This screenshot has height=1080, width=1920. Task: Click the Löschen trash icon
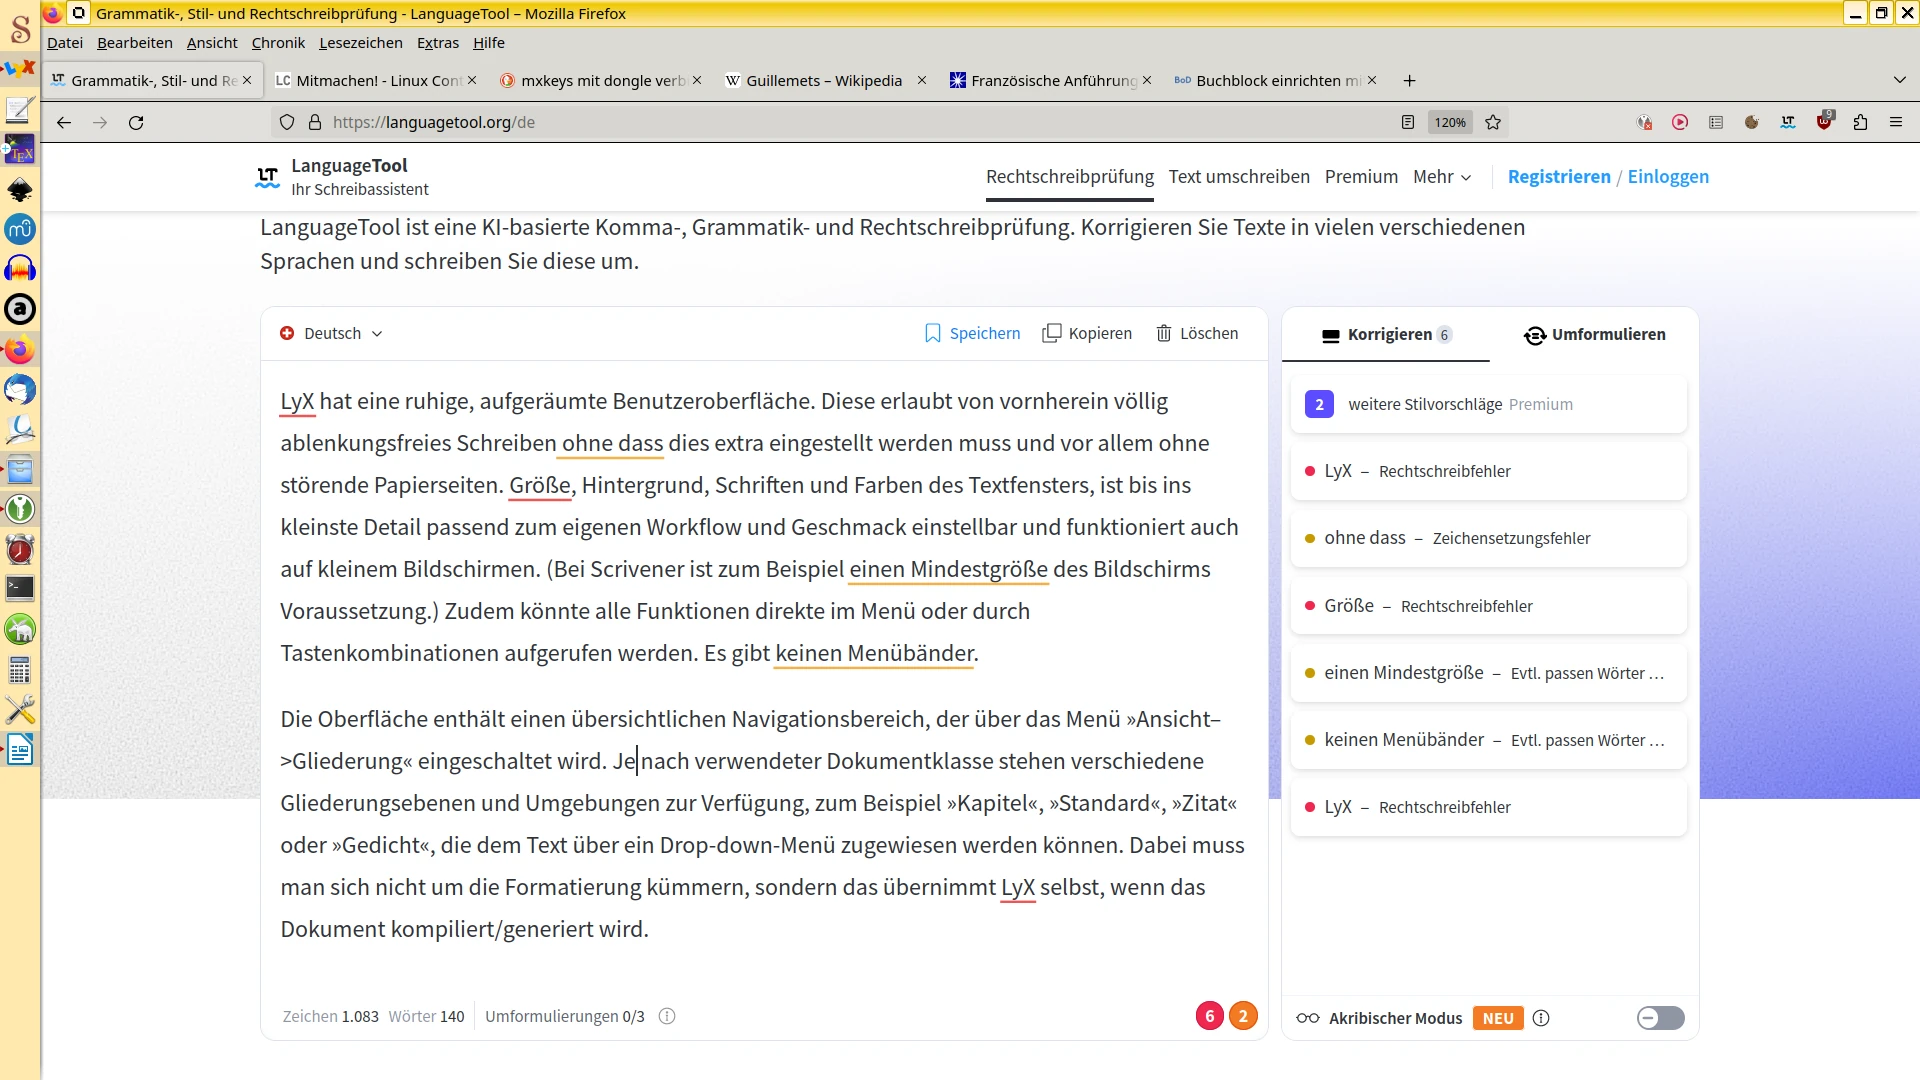tap(1164, 333)
